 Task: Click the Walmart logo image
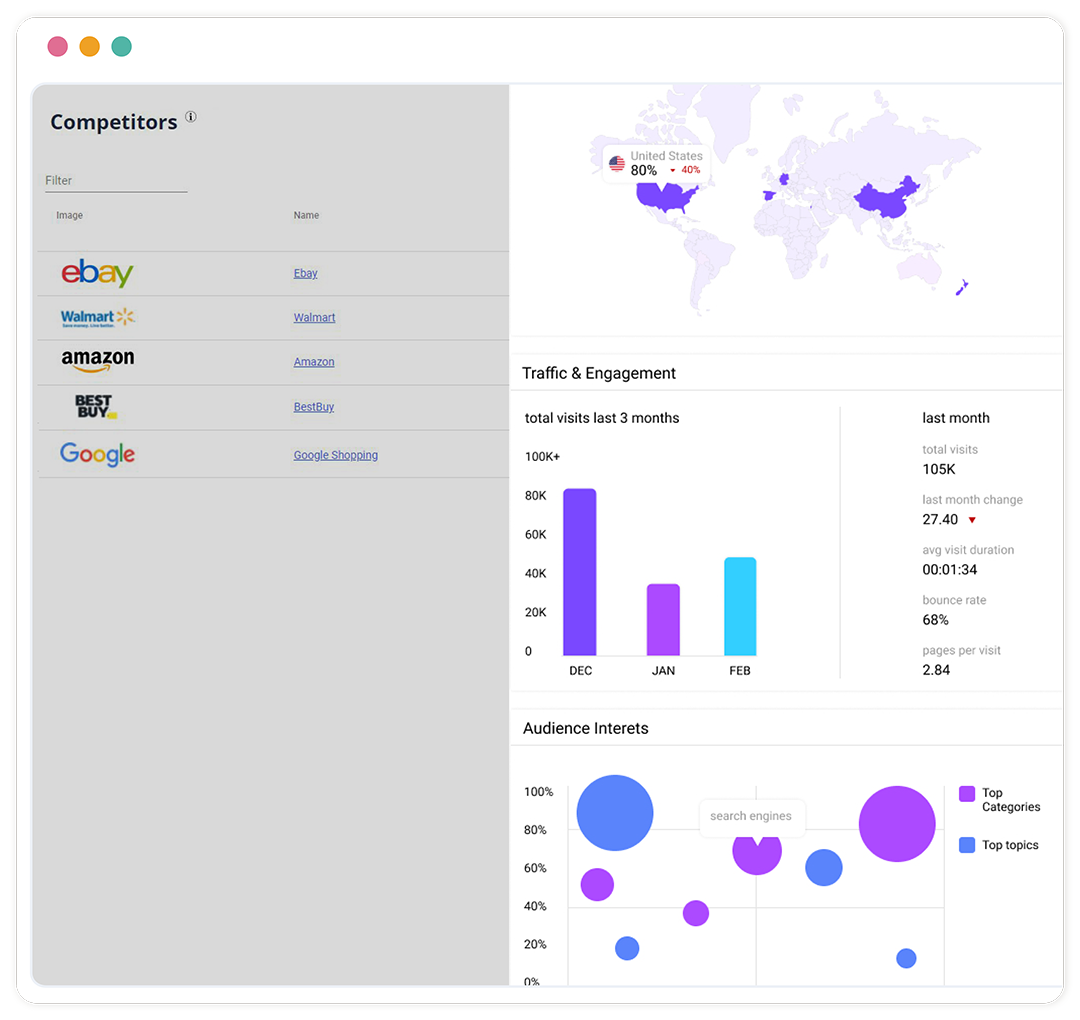97,318
